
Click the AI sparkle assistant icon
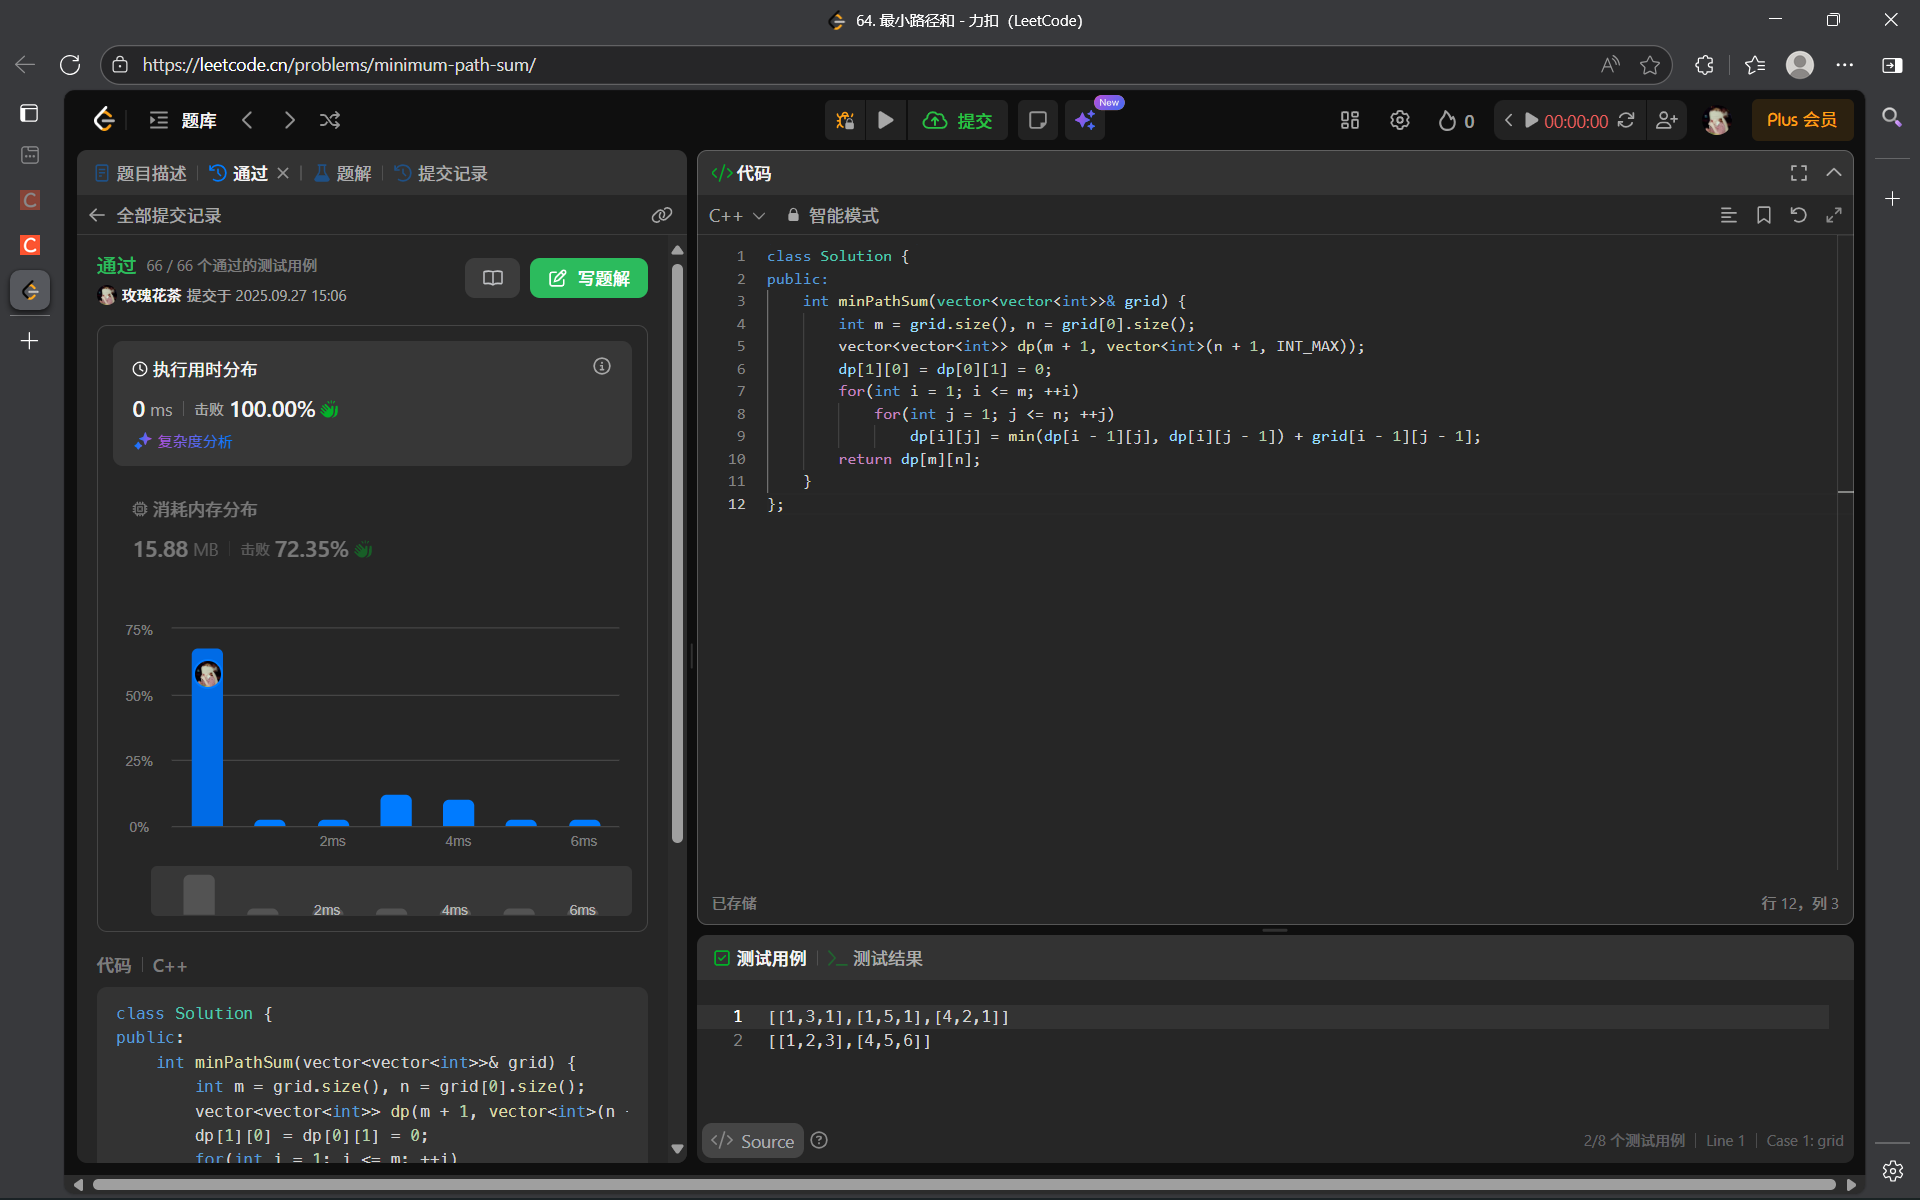point(1085,121)
